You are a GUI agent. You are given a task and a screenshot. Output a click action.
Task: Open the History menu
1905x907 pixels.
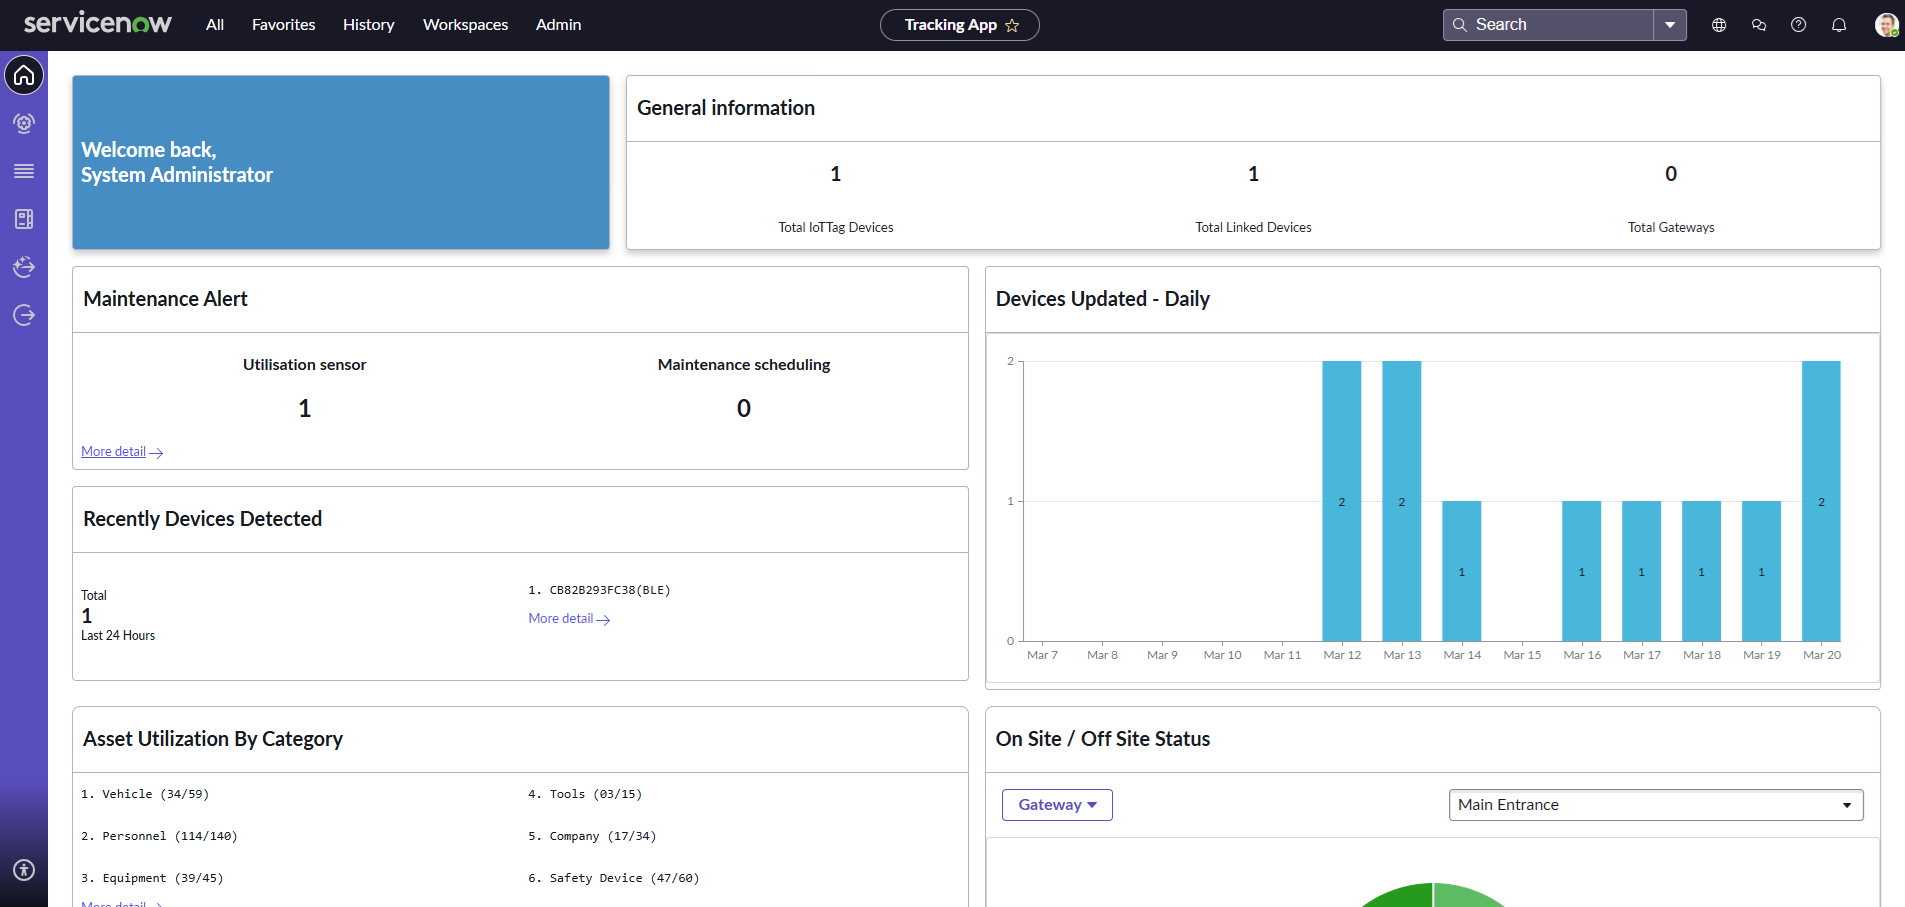(368, 25)
